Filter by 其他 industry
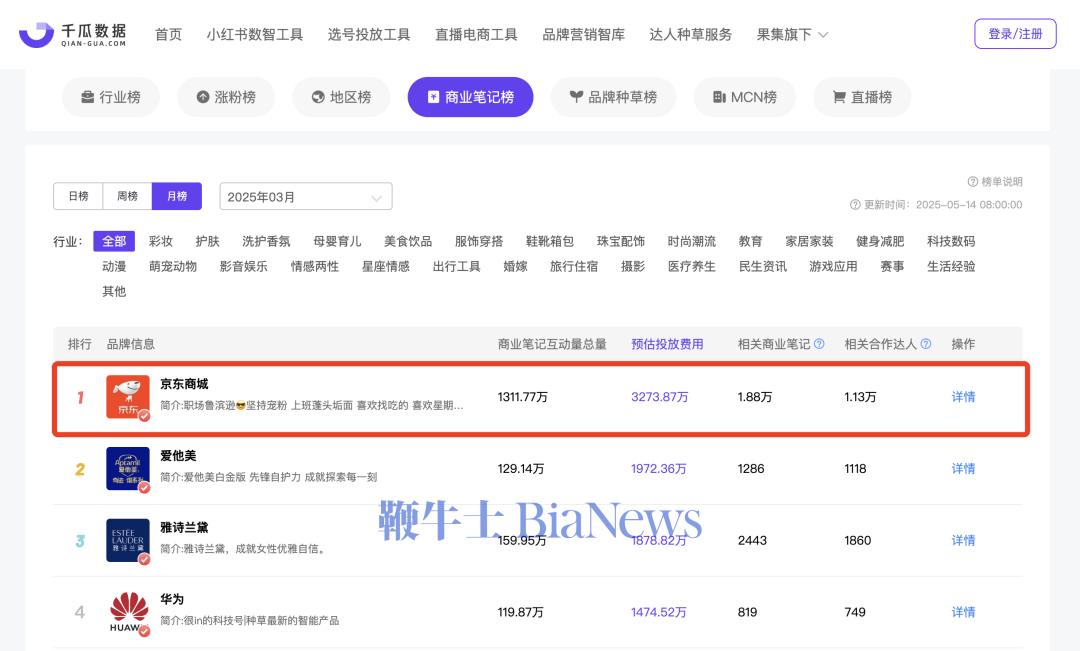The image size is (1080, 651). [114, 291]
